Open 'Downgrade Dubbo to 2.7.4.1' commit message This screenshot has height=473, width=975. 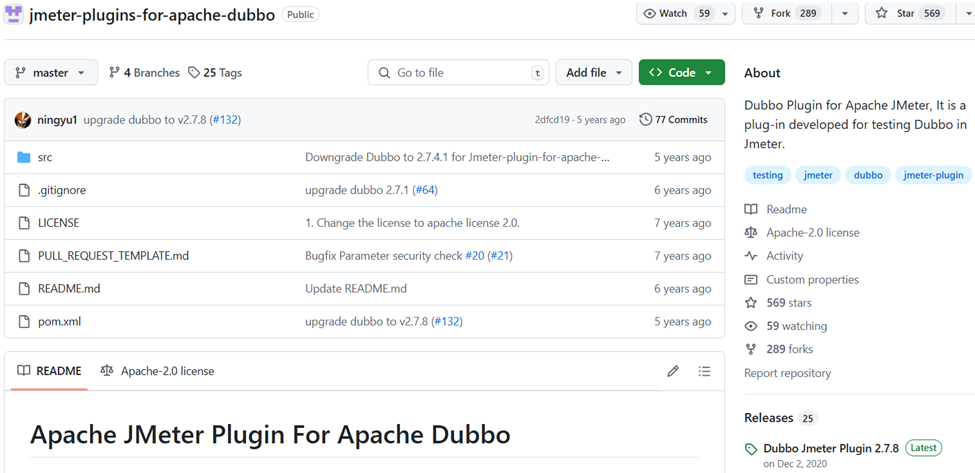tap(457, 157)
